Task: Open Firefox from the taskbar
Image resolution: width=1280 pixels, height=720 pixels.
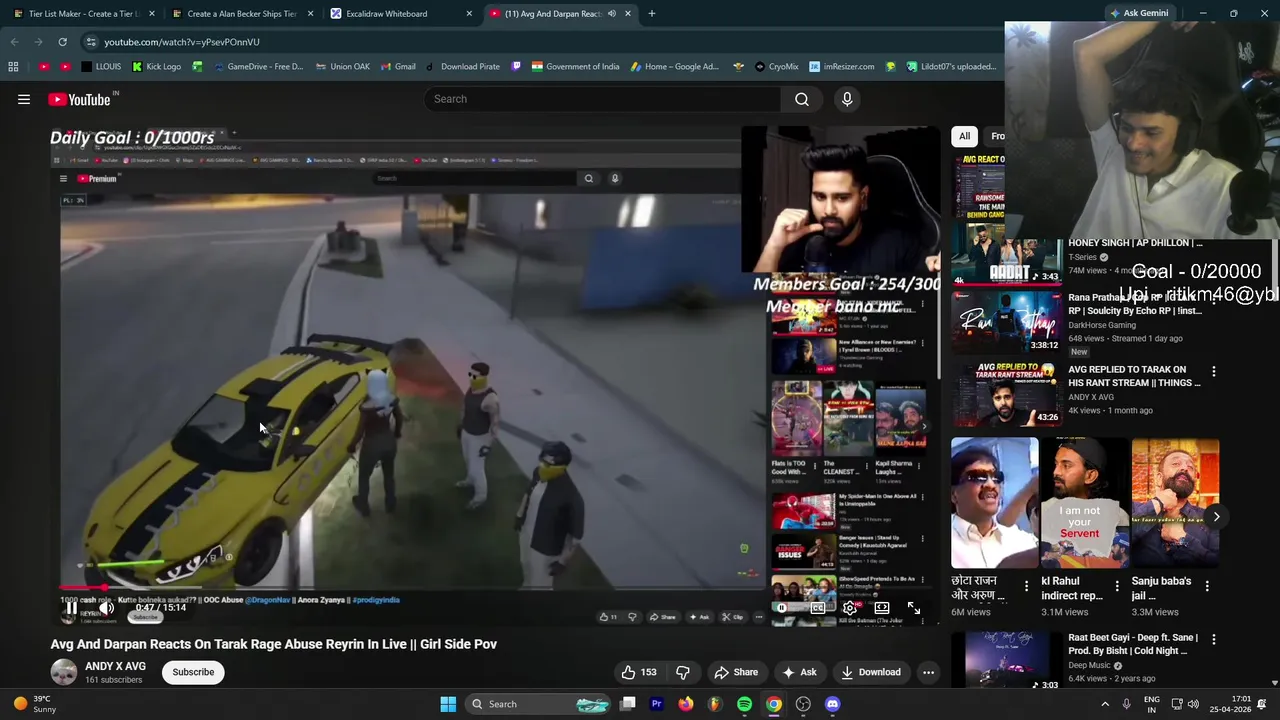Action: (685, 704)
